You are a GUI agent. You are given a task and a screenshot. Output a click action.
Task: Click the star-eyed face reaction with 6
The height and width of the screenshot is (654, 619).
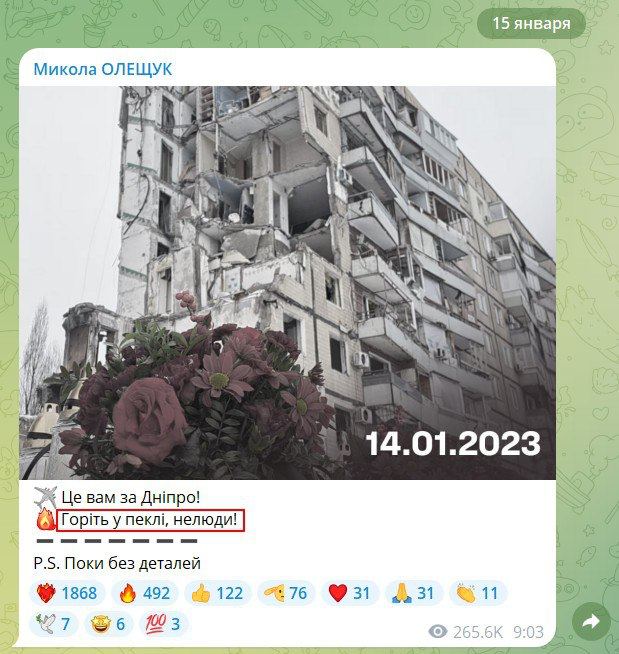point(108,624)
